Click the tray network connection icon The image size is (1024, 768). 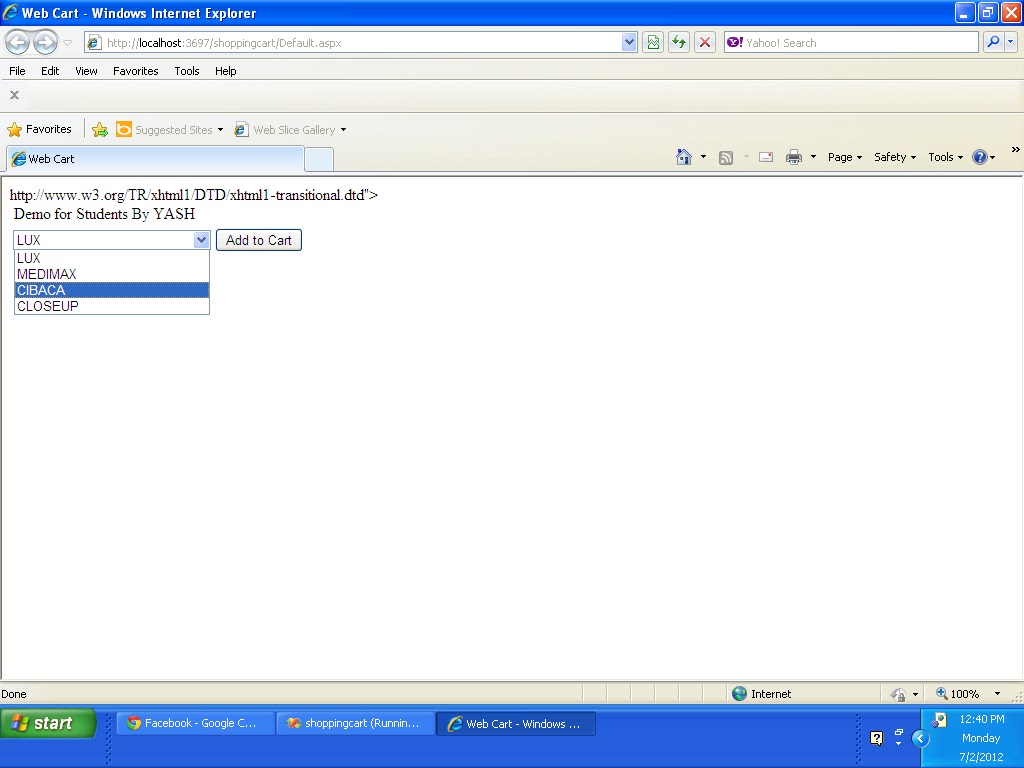tap(939, 720)
